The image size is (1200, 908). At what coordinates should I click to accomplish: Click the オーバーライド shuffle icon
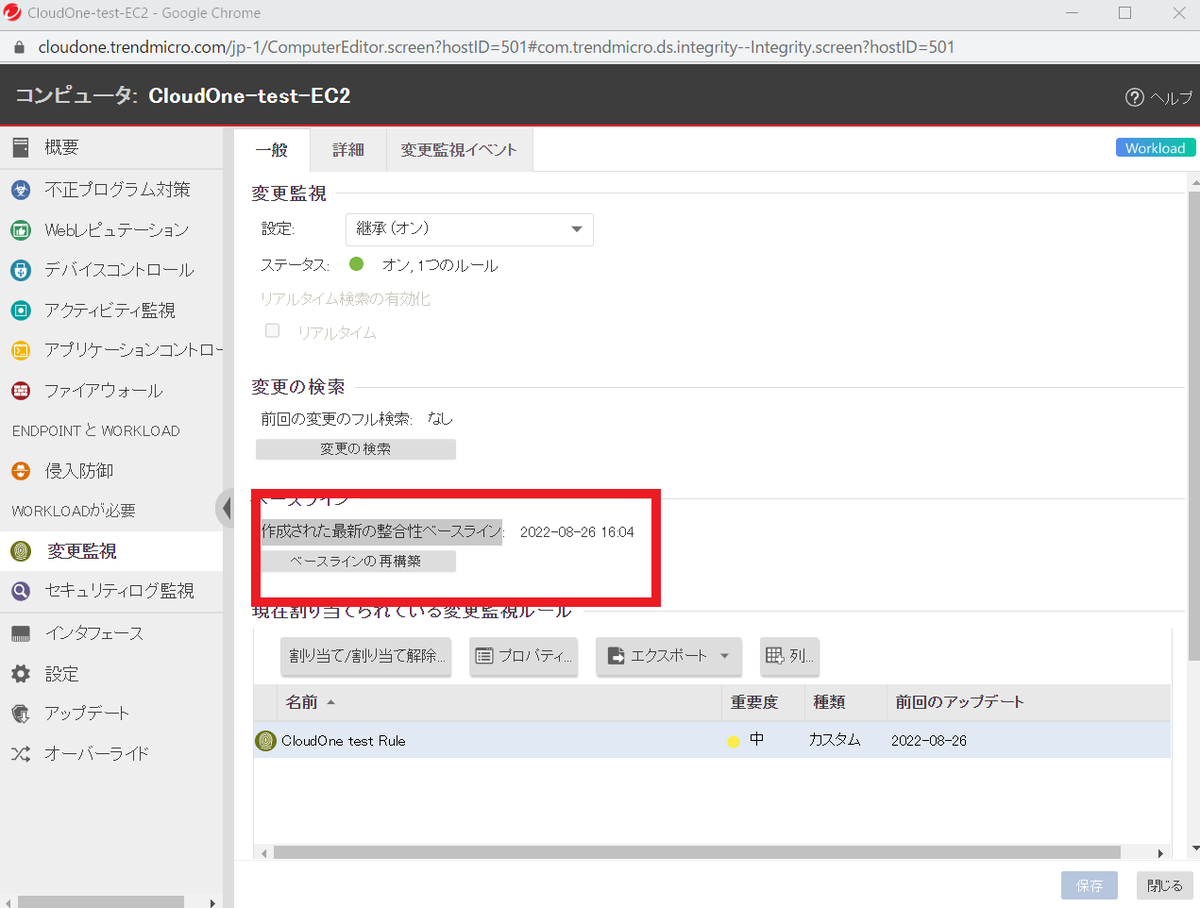pyautogui.click(x=20, y=754)
